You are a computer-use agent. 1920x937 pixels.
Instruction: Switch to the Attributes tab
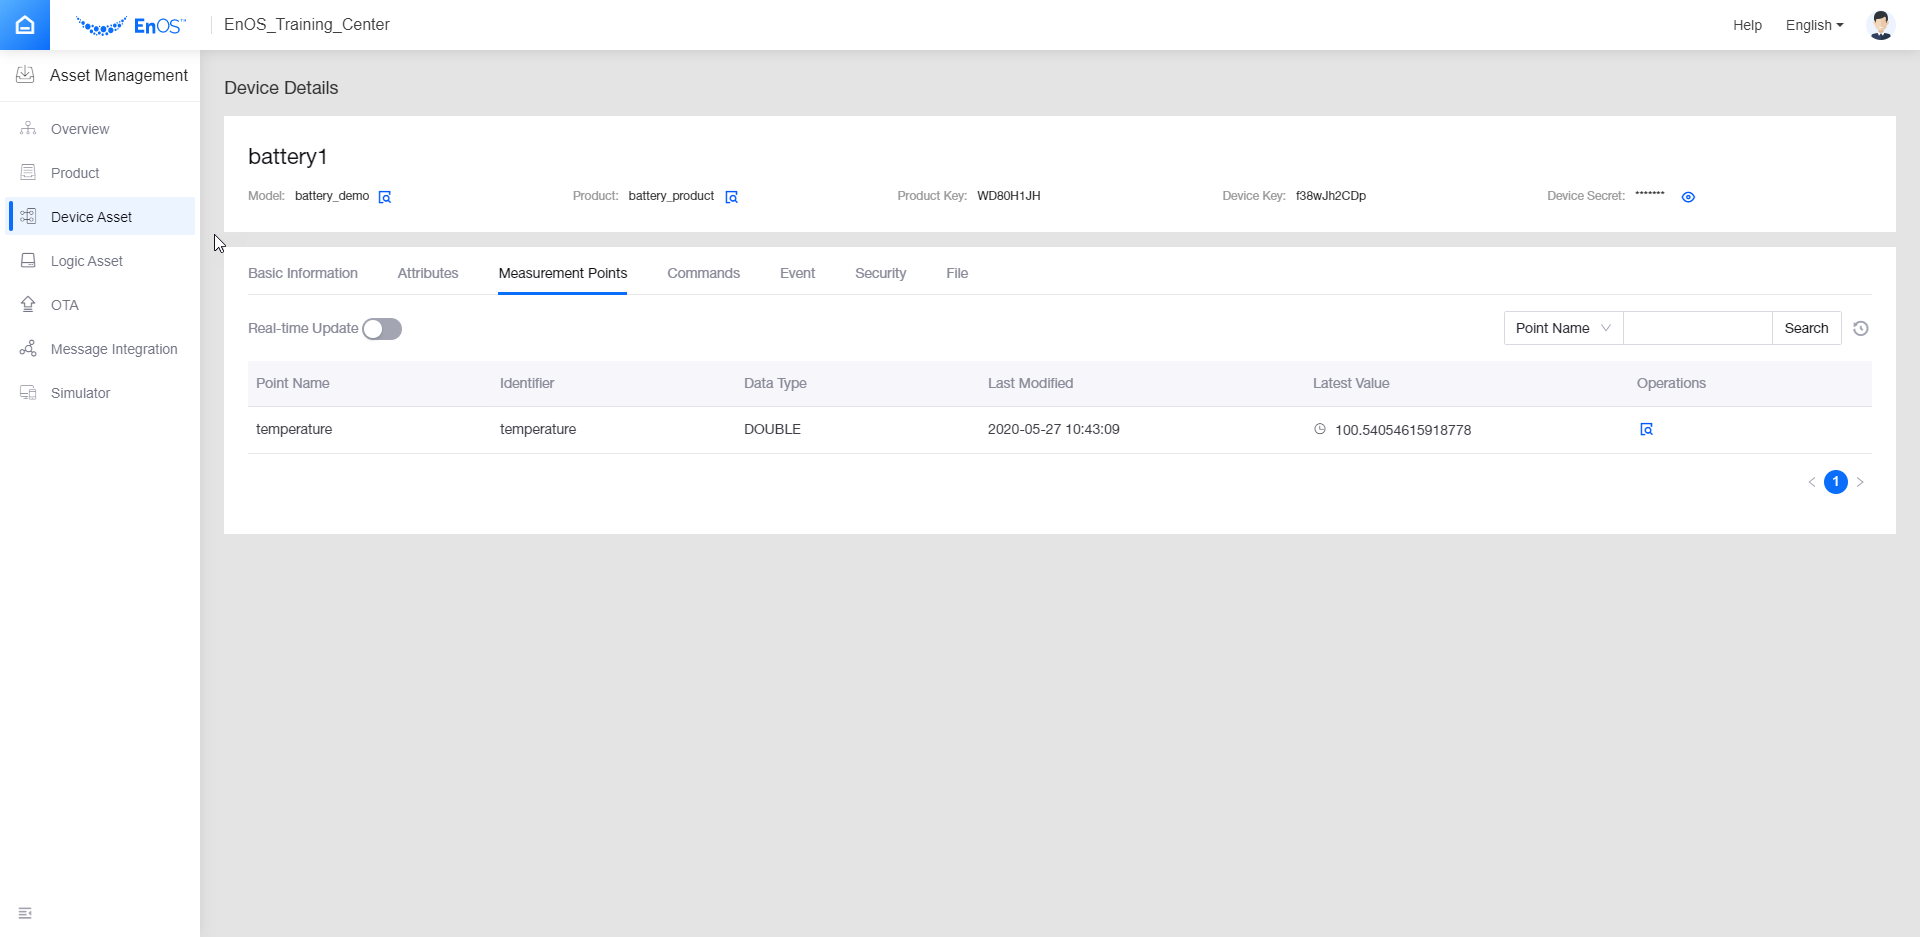tap(428, 273)
